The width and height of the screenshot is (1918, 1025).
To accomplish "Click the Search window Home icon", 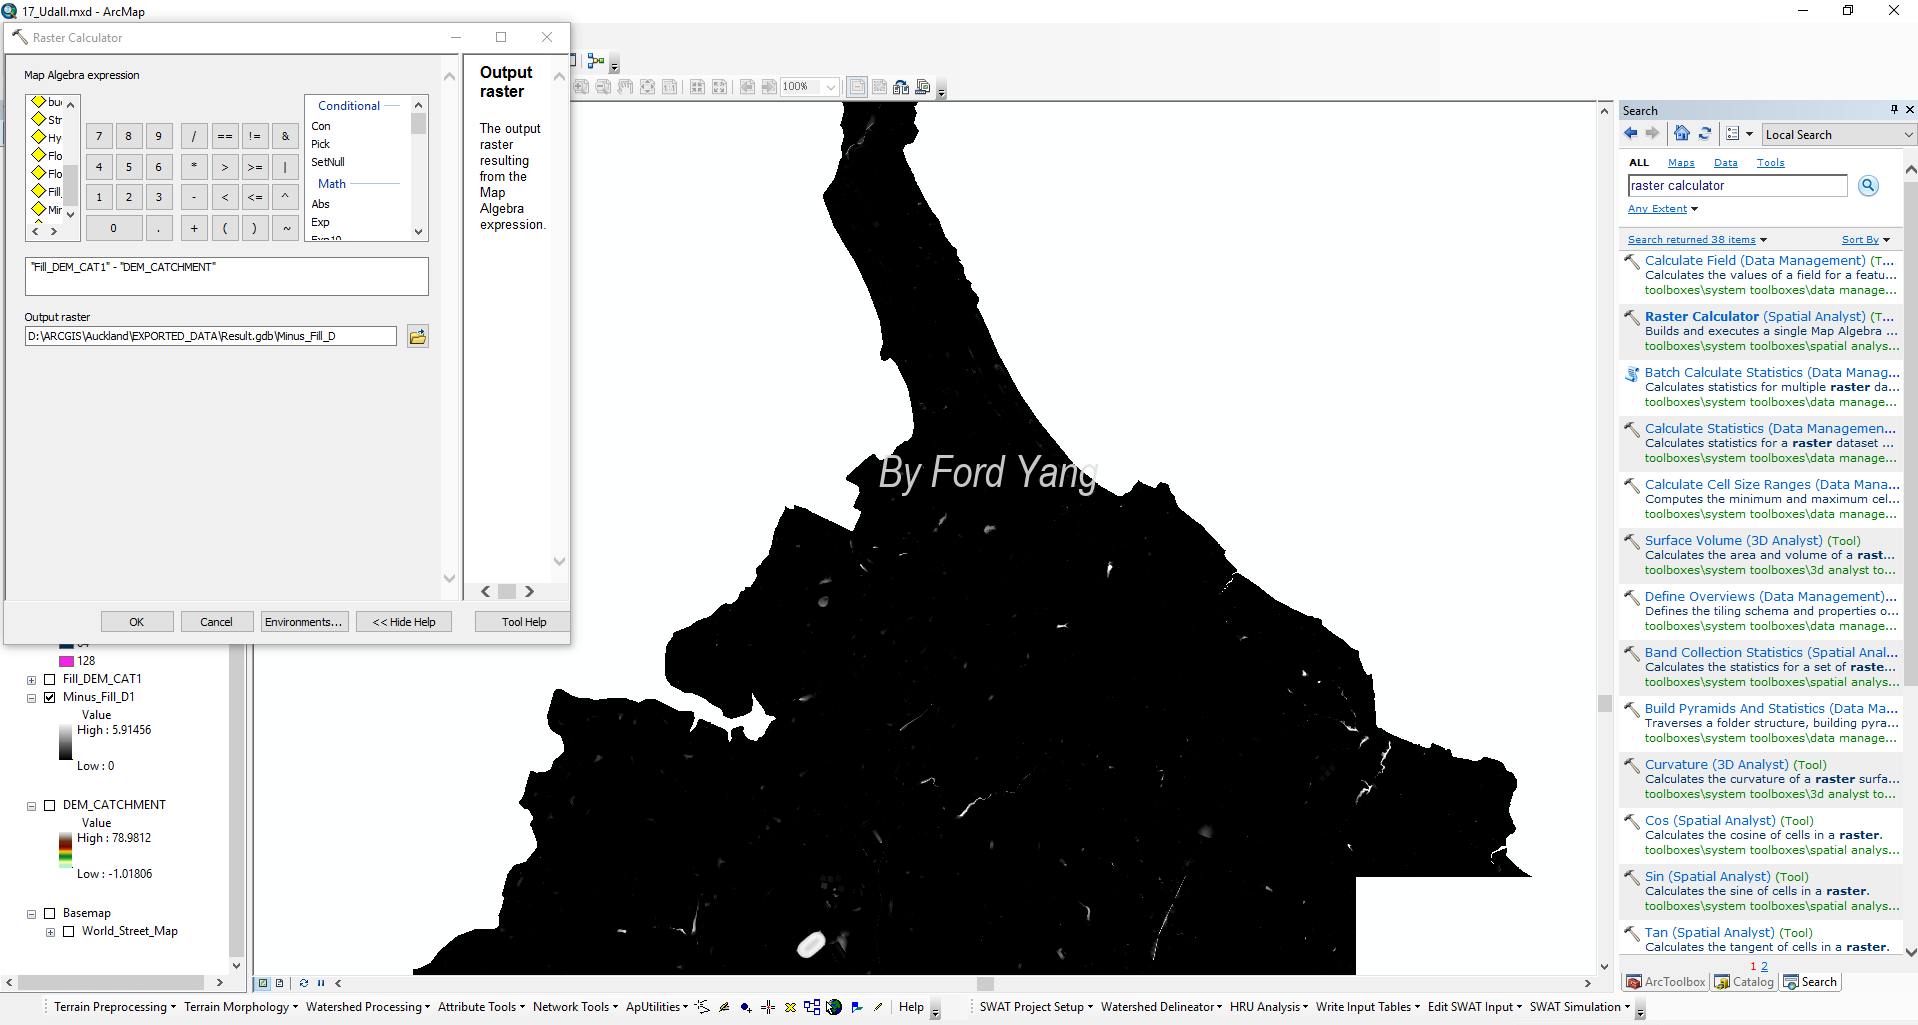I will (x=1682, y=133).
